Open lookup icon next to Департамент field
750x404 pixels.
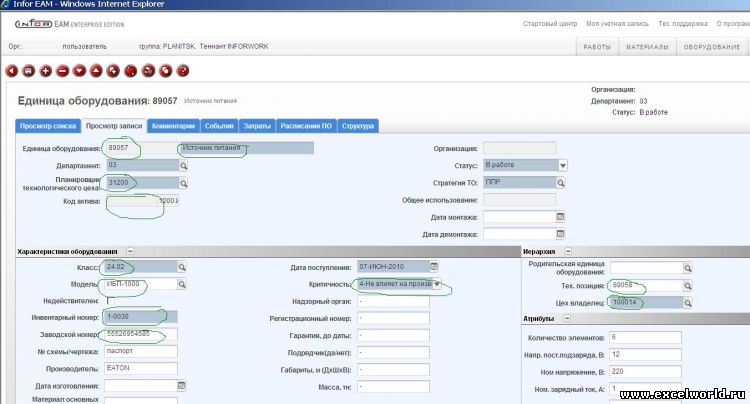coord(182,165)
